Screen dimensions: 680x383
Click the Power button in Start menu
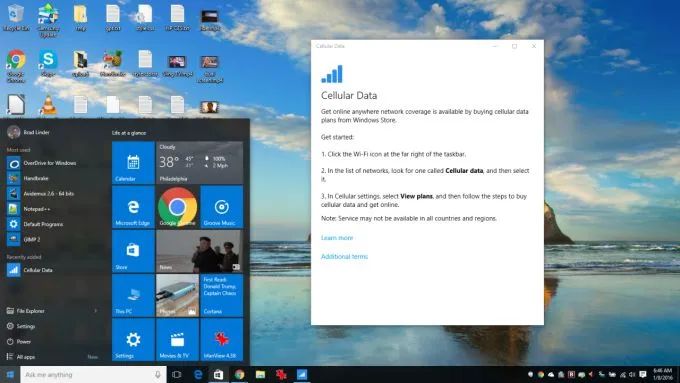(x=19, y=341)
